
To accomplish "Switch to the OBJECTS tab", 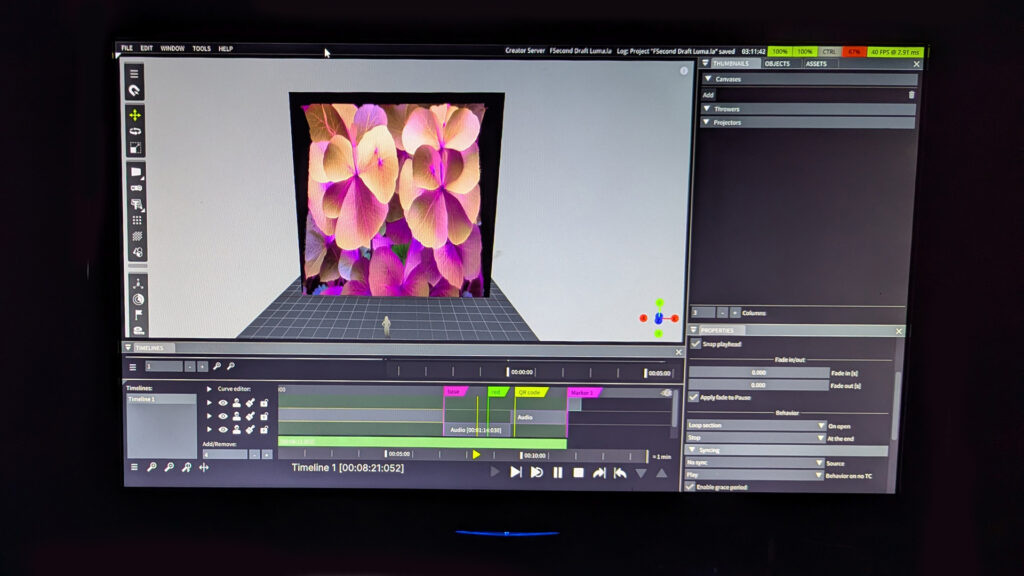I will [x=777, y=64].
